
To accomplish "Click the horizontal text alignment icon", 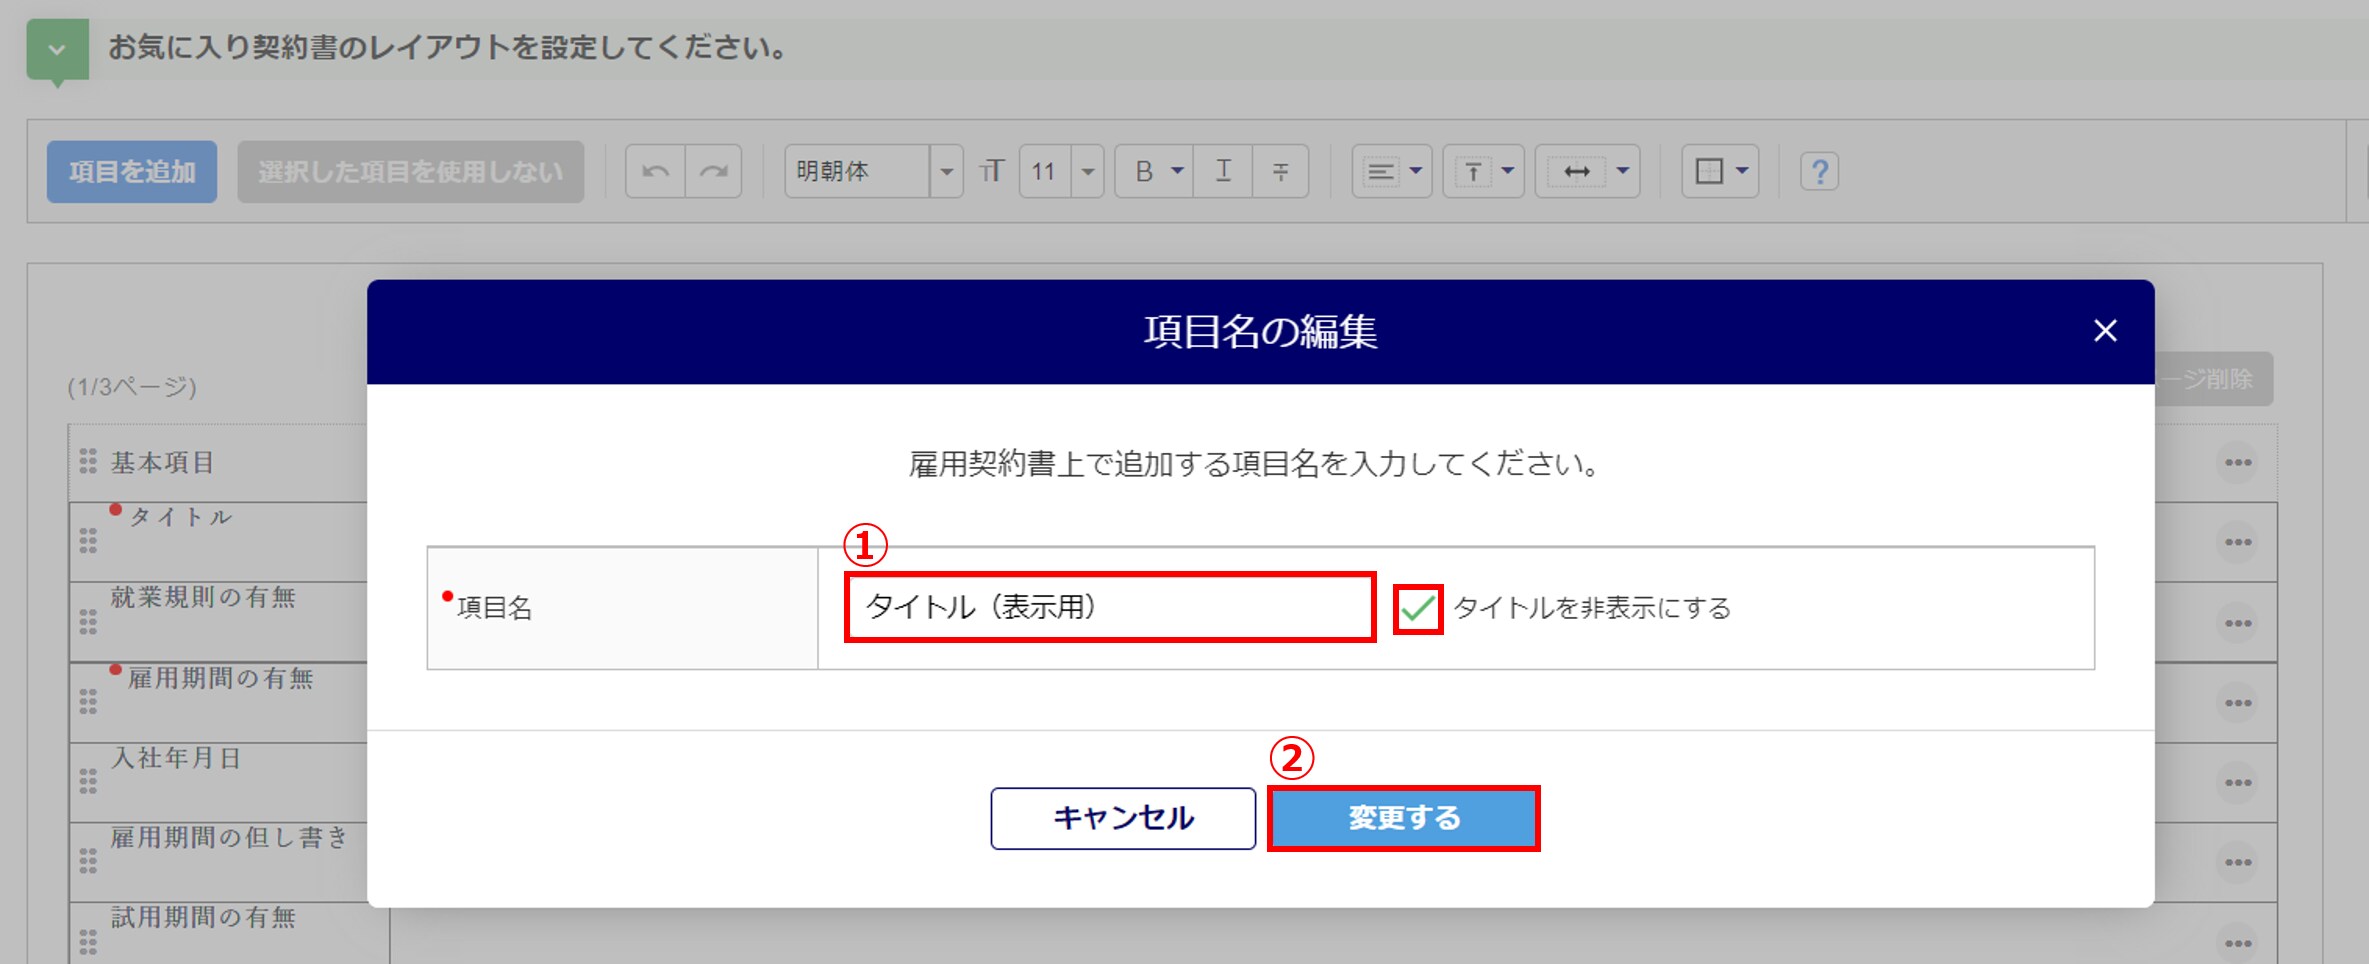I will [1381, 172].
